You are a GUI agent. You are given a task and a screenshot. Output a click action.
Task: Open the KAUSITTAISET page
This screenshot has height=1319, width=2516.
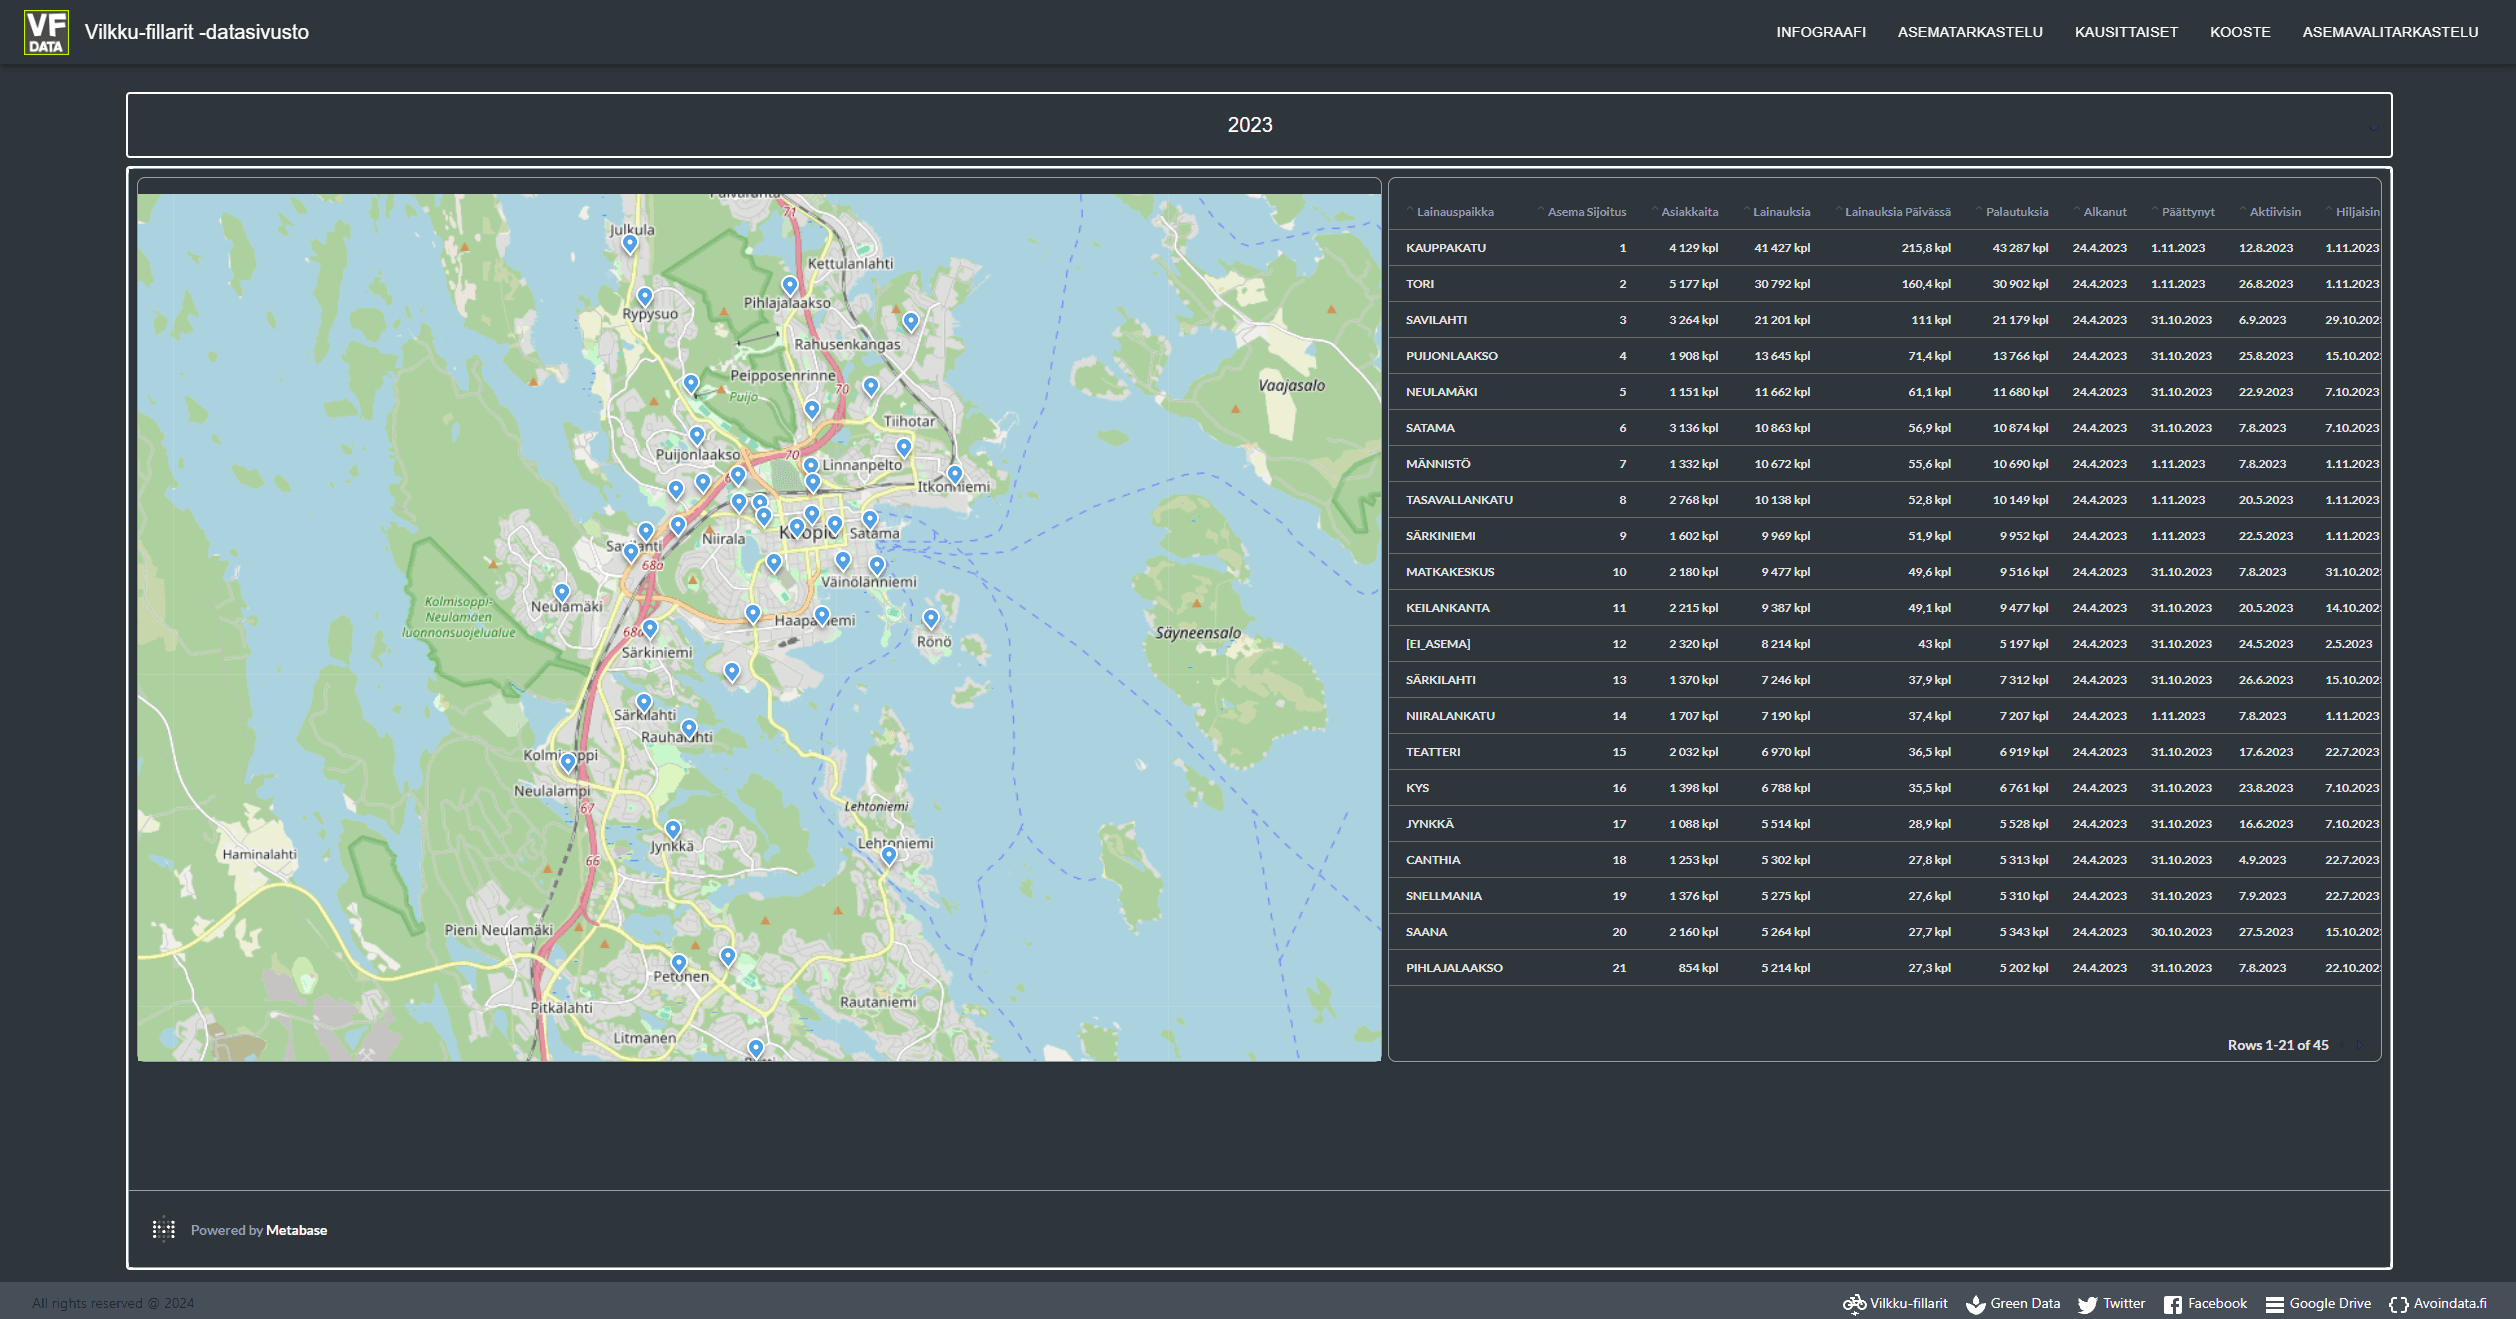2126,32
